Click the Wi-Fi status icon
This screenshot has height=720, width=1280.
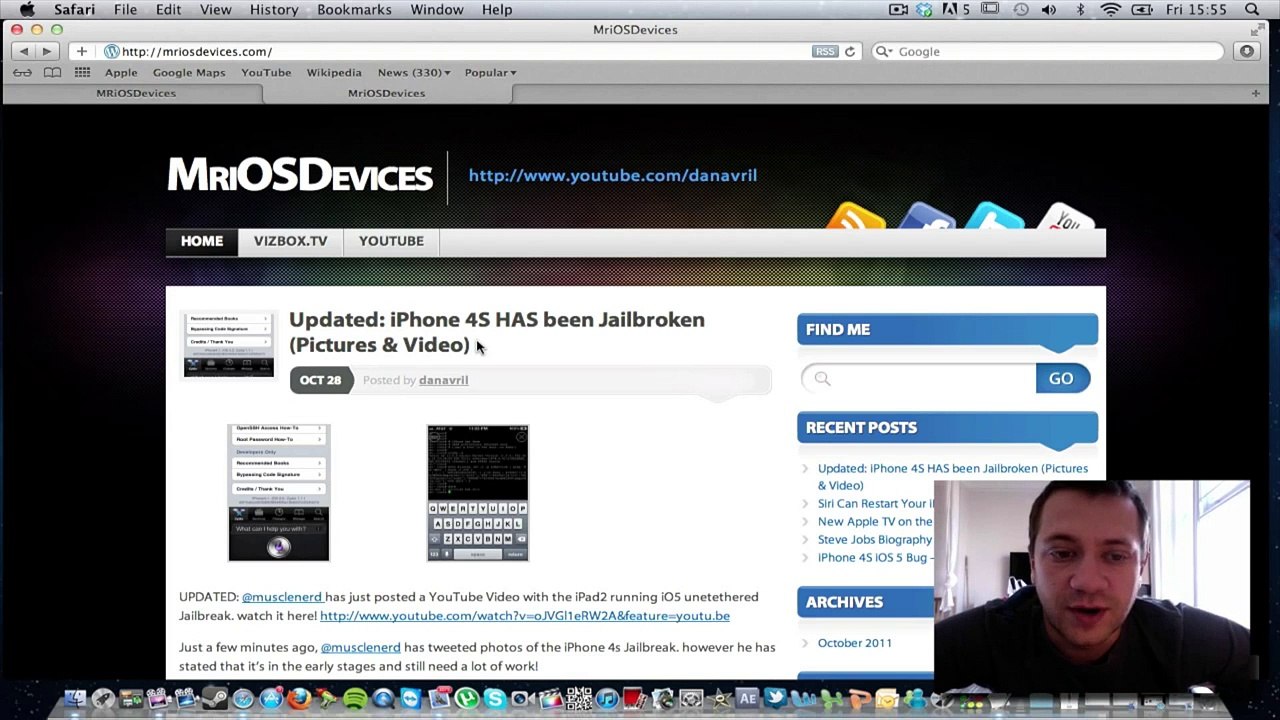[1110, 10]
